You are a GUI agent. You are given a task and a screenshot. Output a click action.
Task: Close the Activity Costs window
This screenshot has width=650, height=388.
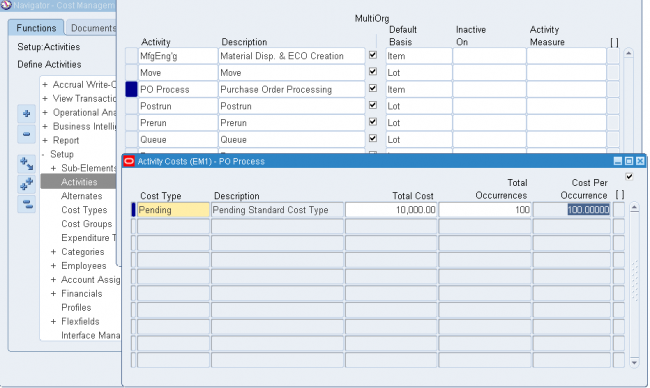640,161
